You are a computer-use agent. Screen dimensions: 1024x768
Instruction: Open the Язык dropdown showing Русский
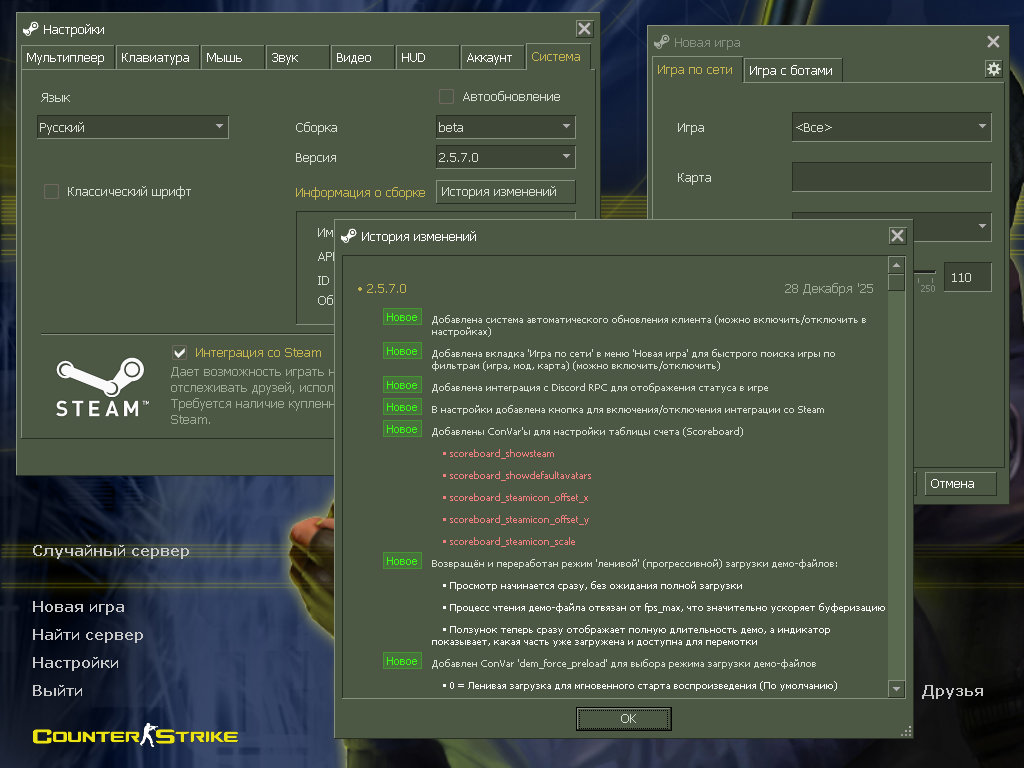[x=133, y=127]
